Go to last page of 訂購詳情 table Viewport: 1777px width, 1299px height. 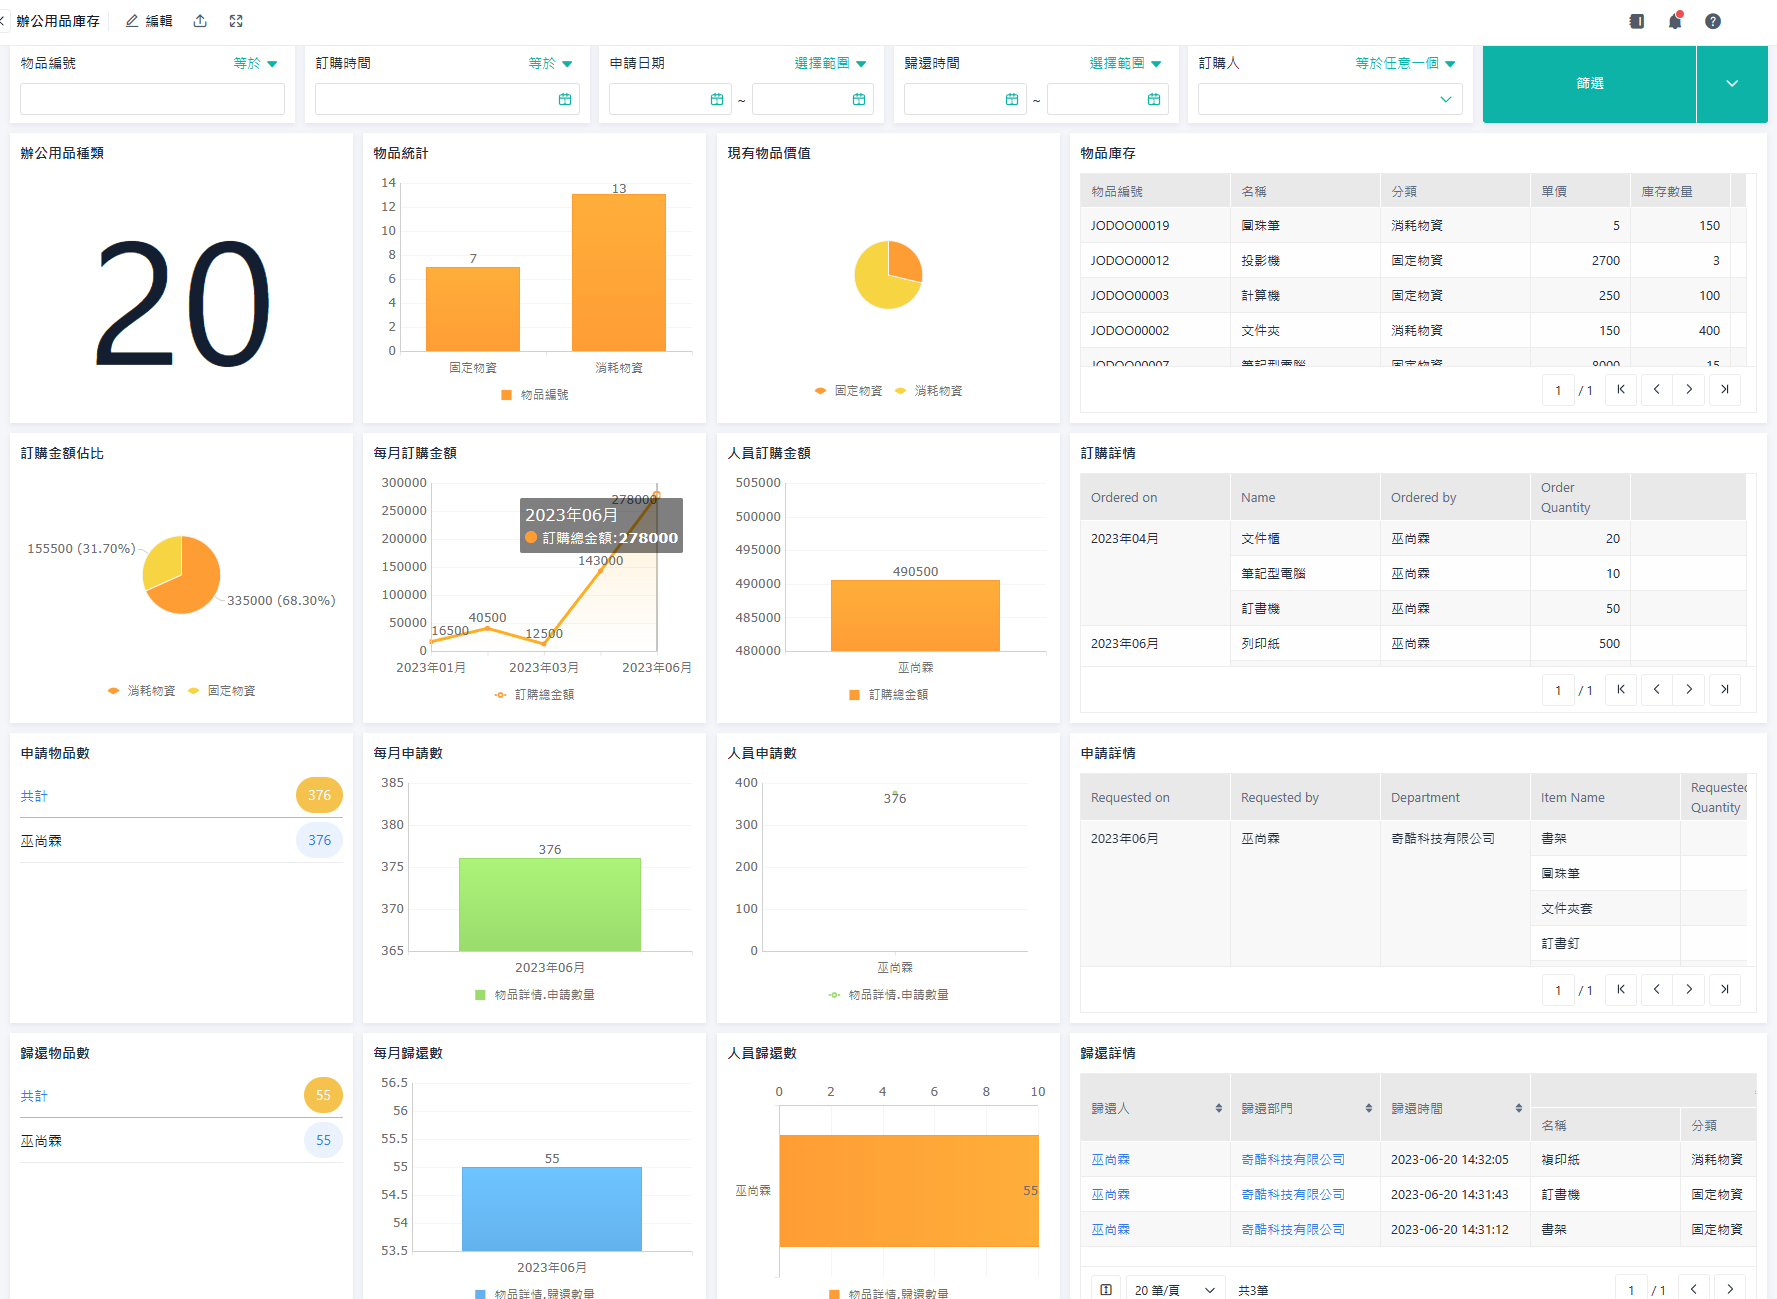point(1725,689)
